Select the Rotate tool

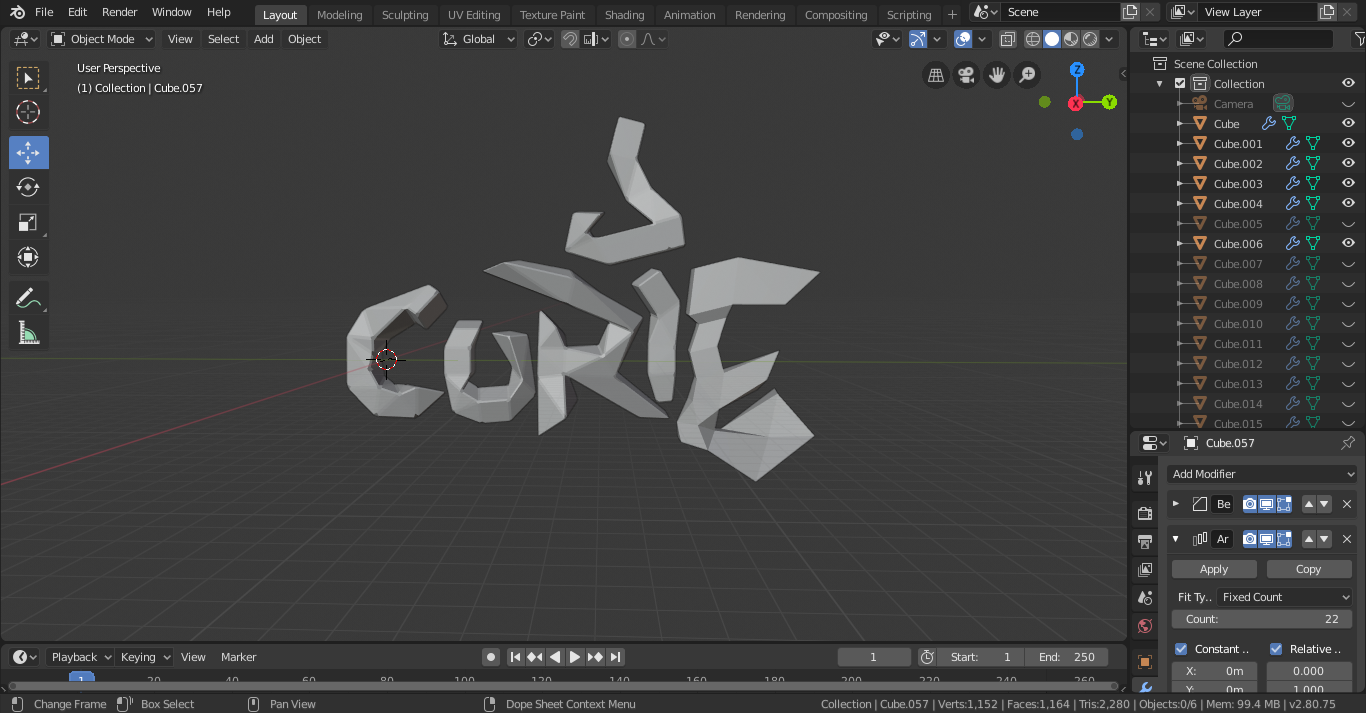tap(28, 187)
